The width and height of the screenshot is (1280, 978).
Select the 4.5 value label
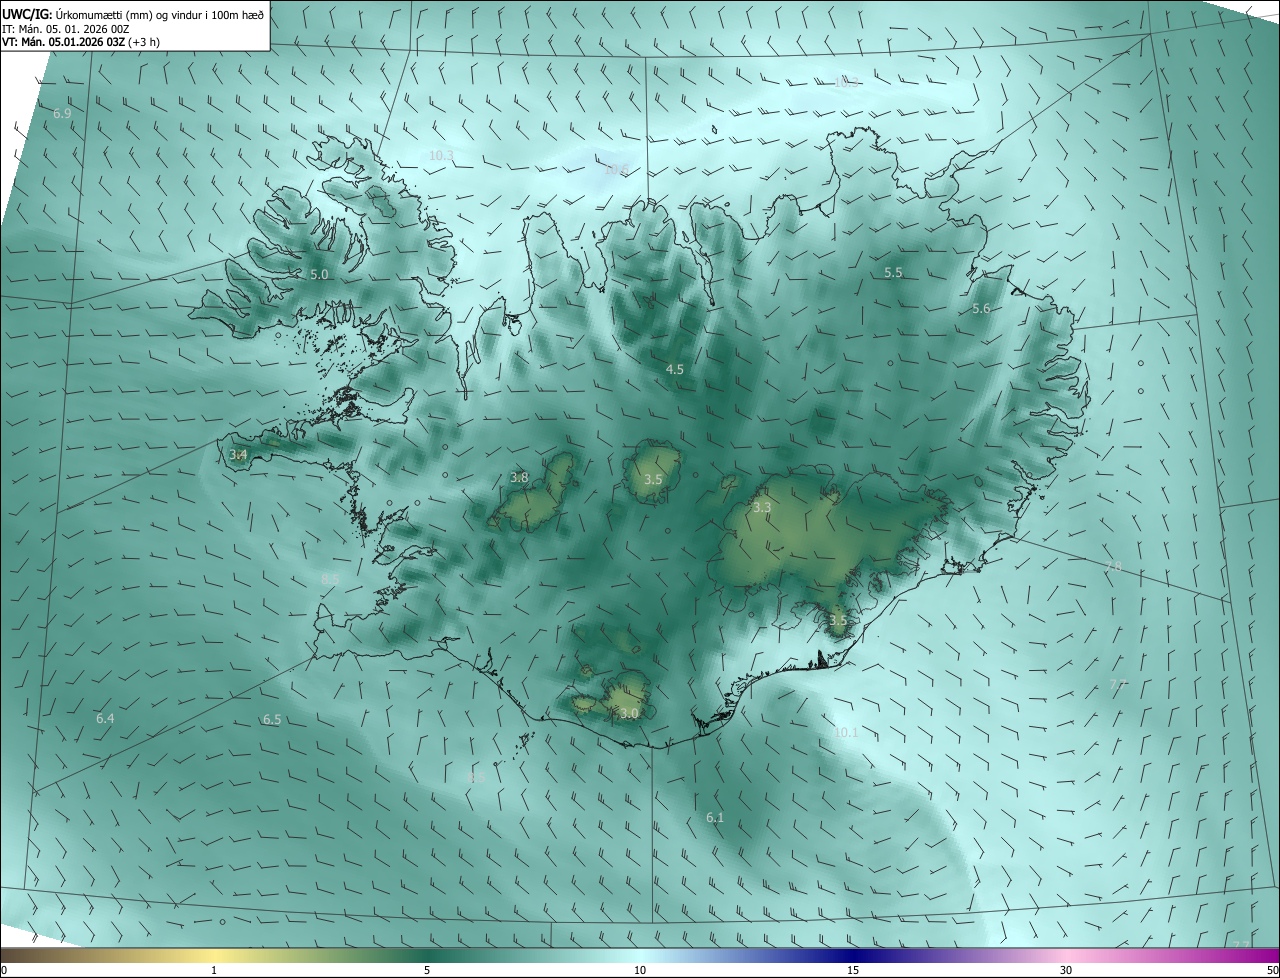click(675, 369)
